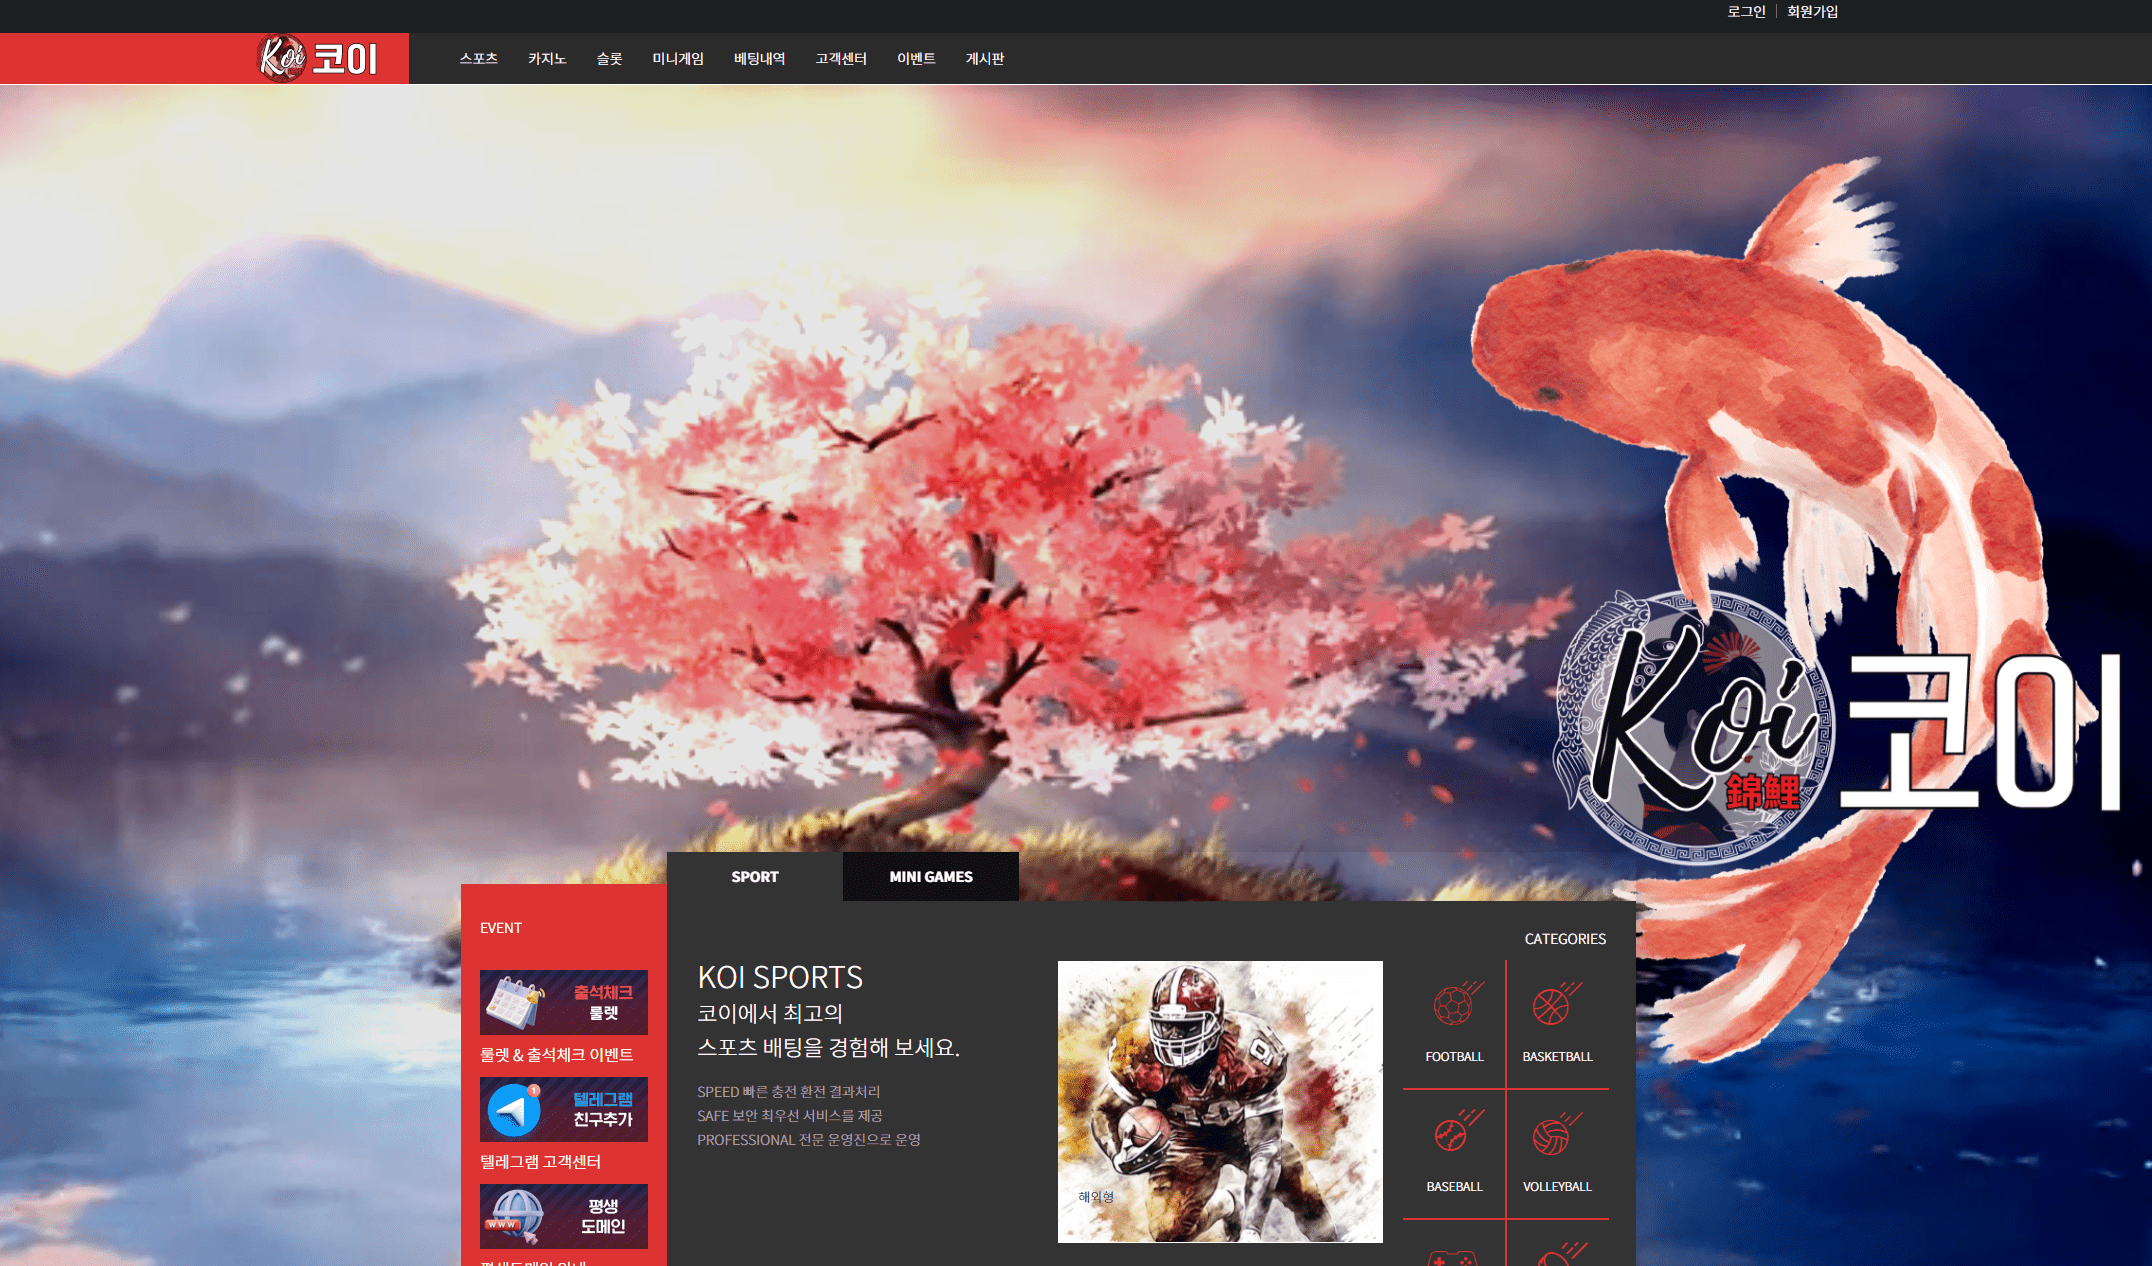Open the 베팅내역 menu
This screenshot has height=1266, width=2152.
759,59
